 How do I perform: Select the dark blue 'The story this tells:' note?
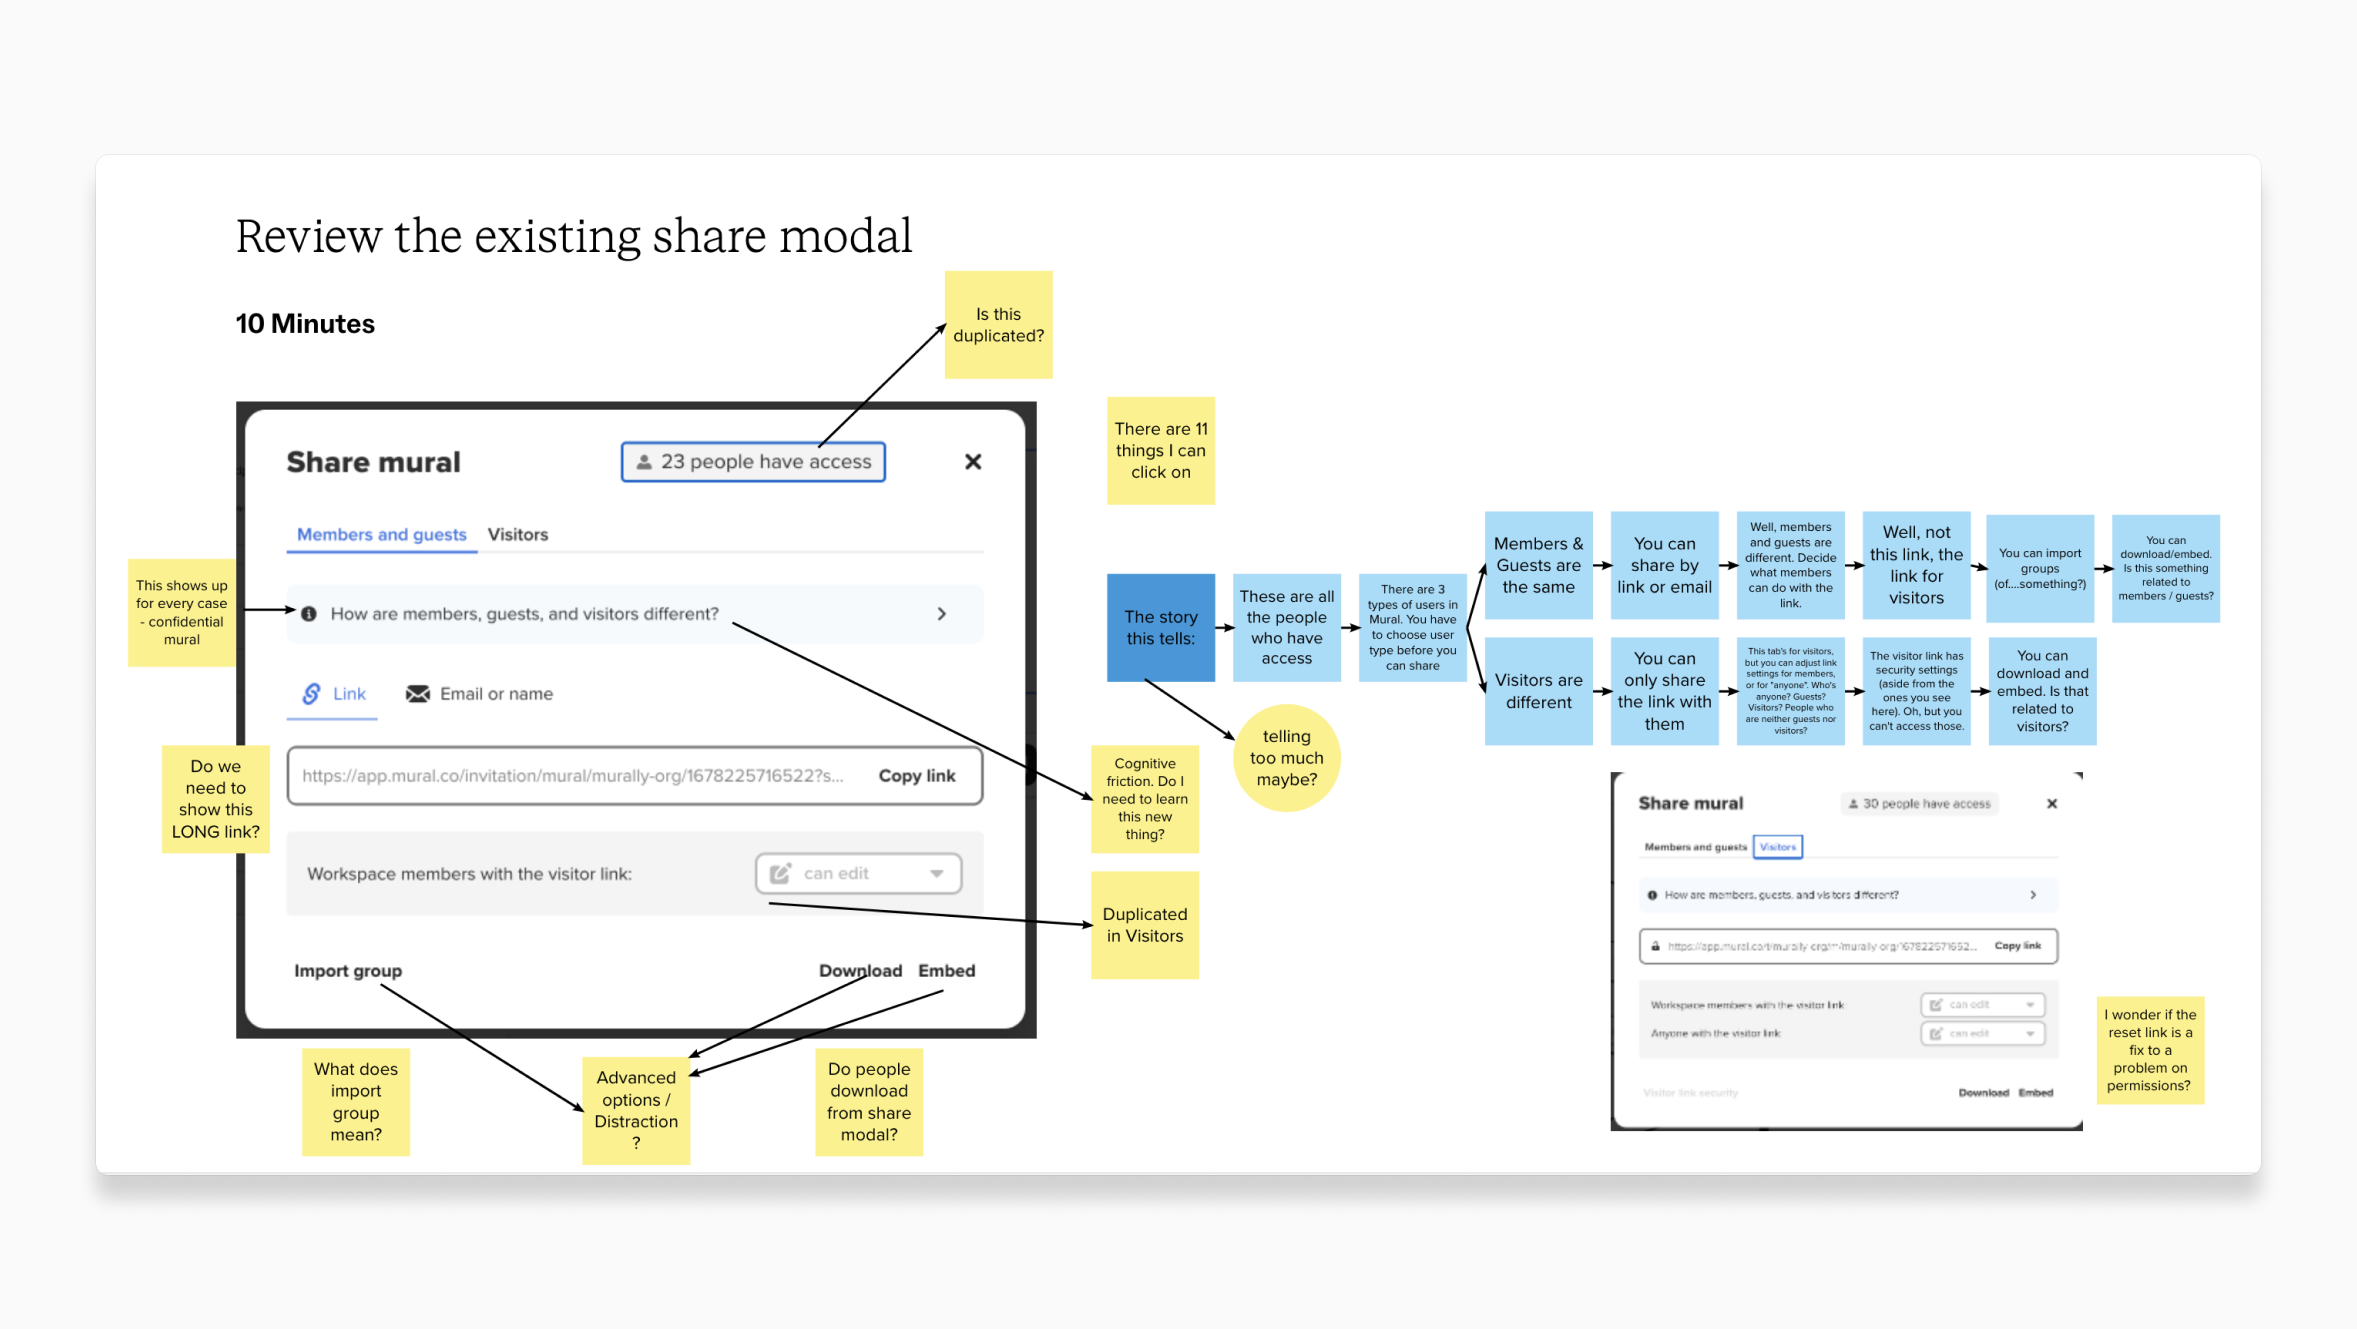pos(1161,628)
